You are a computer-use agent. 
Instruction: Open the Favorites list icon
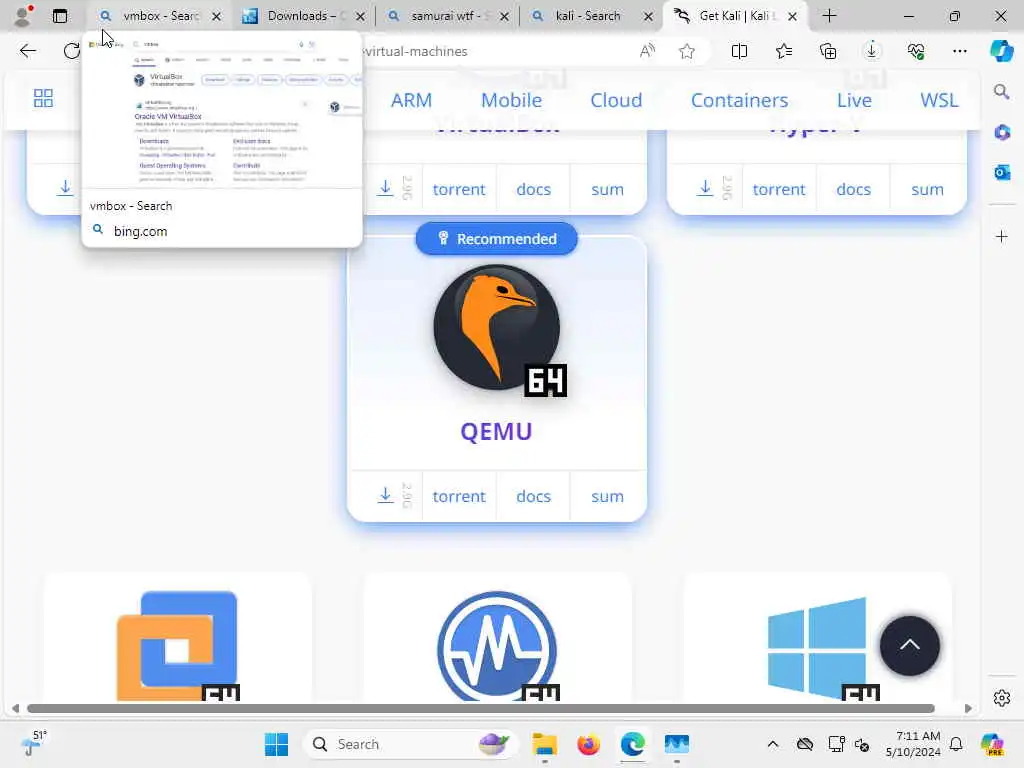(x=784, y=51)
